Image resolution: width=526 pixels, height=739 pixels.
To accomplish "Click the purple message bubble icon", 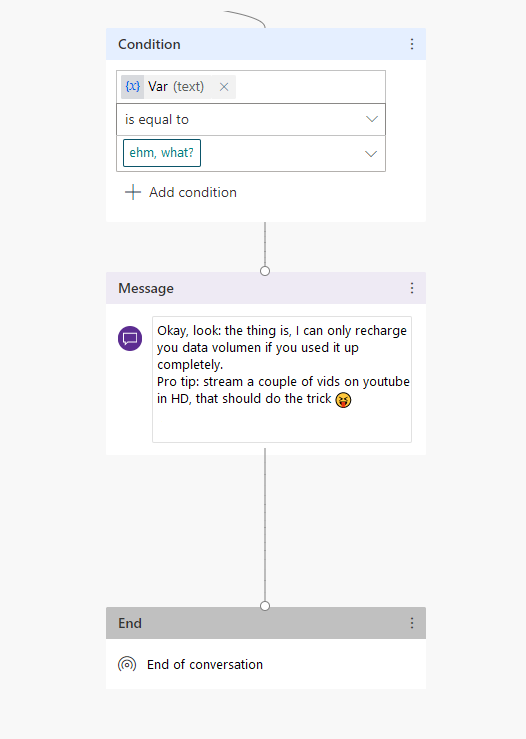I will pyautogui.click(x=130, y=338).
